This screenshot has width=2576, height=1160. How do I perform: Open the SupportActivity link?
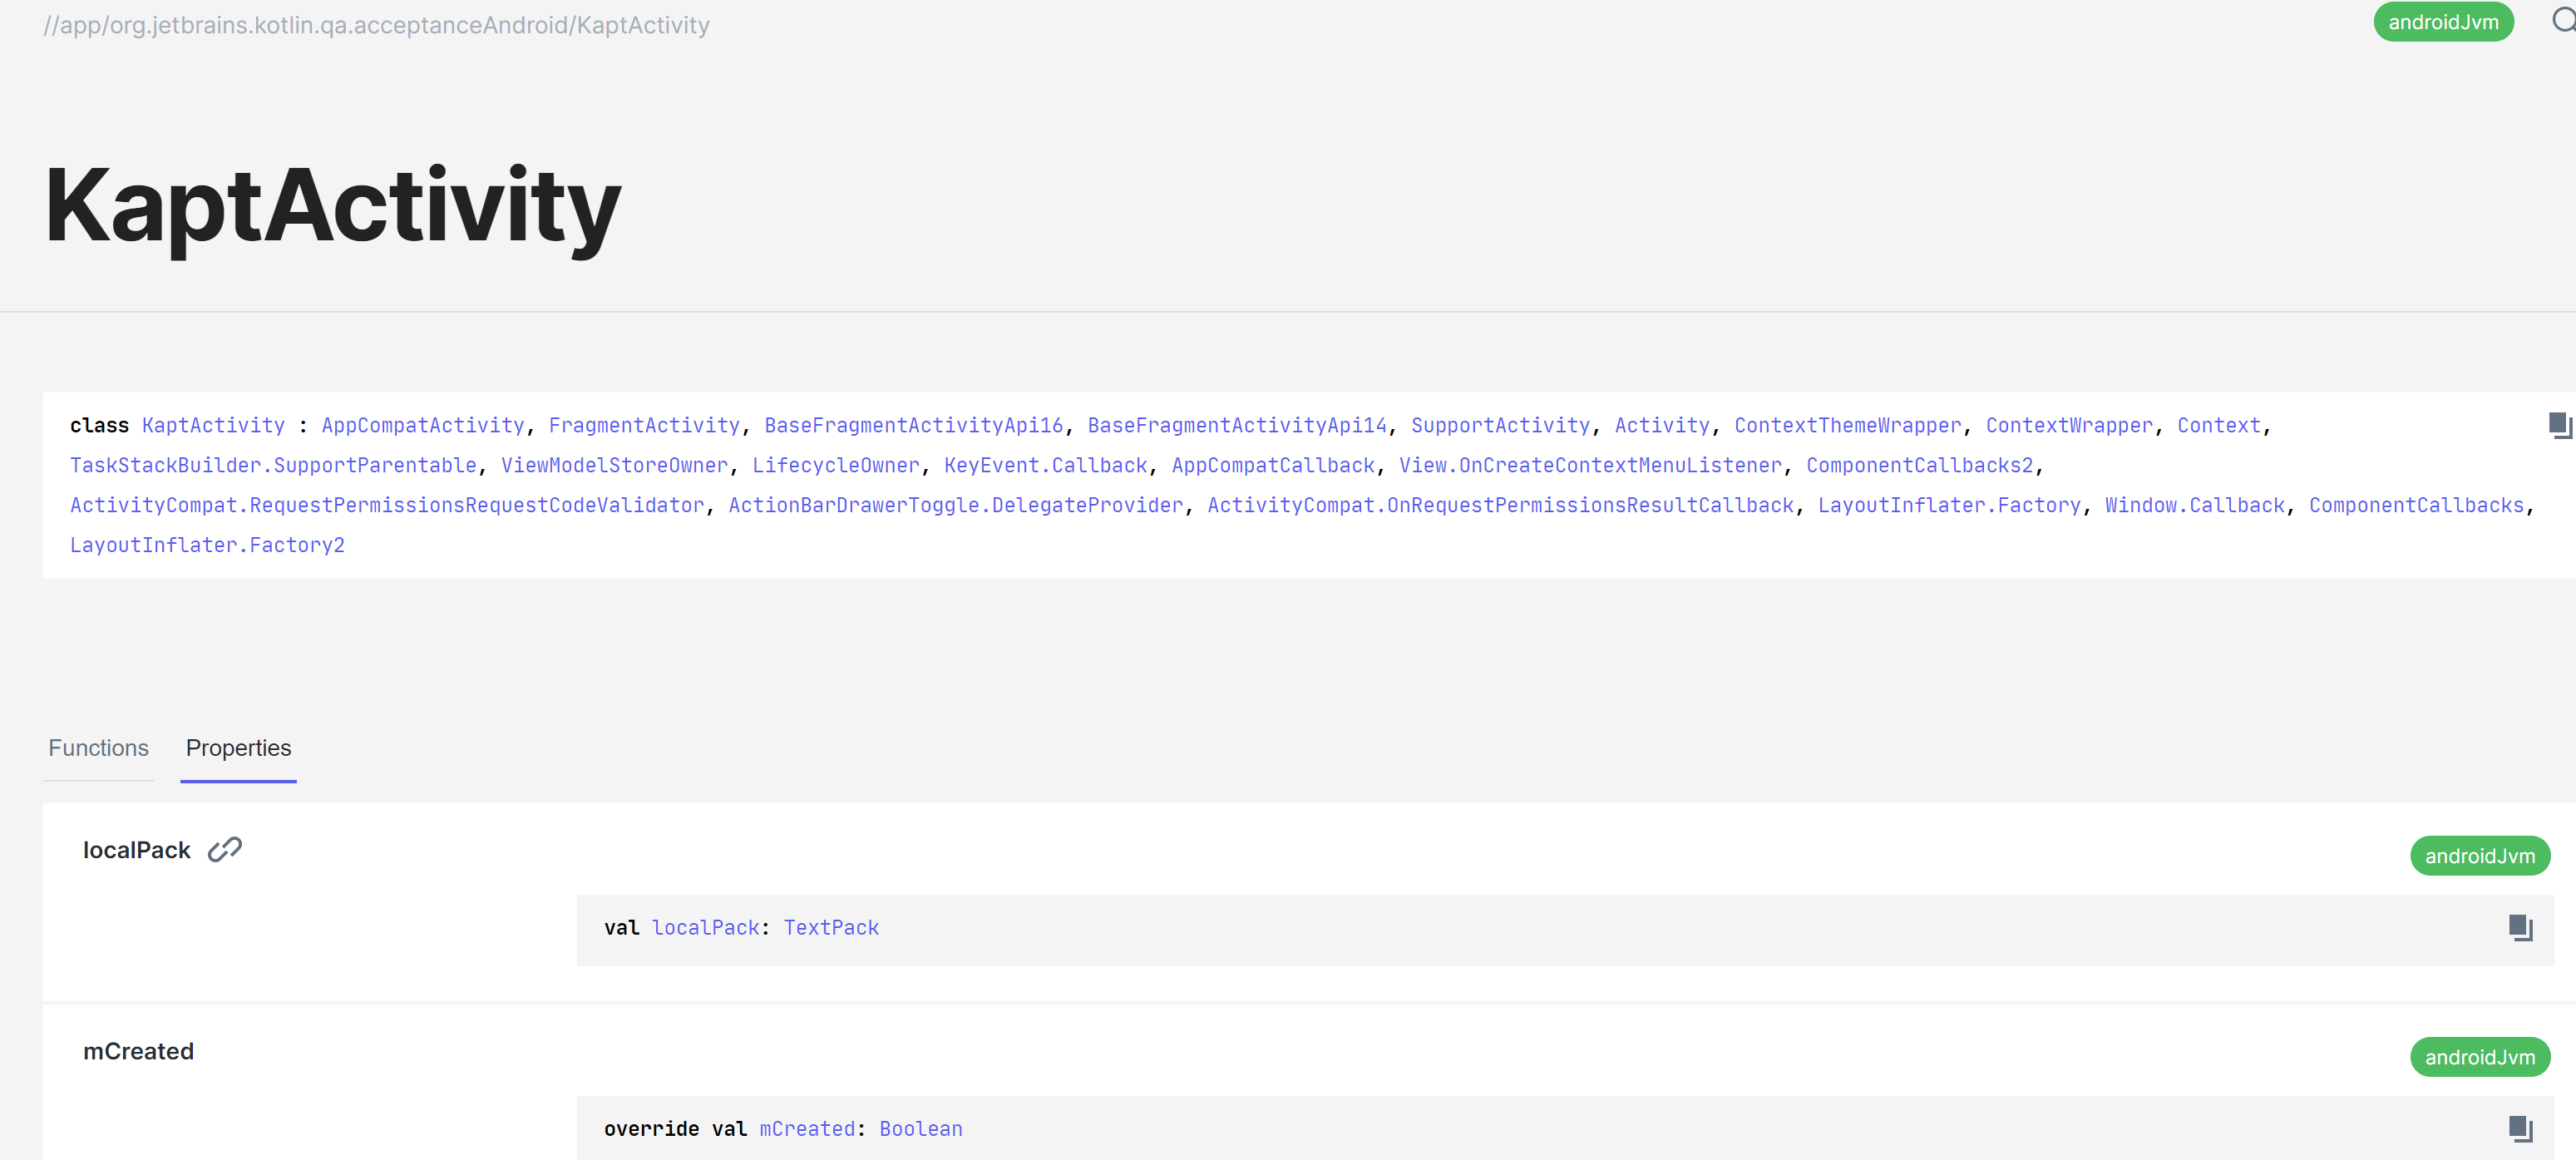[1499, 425]
